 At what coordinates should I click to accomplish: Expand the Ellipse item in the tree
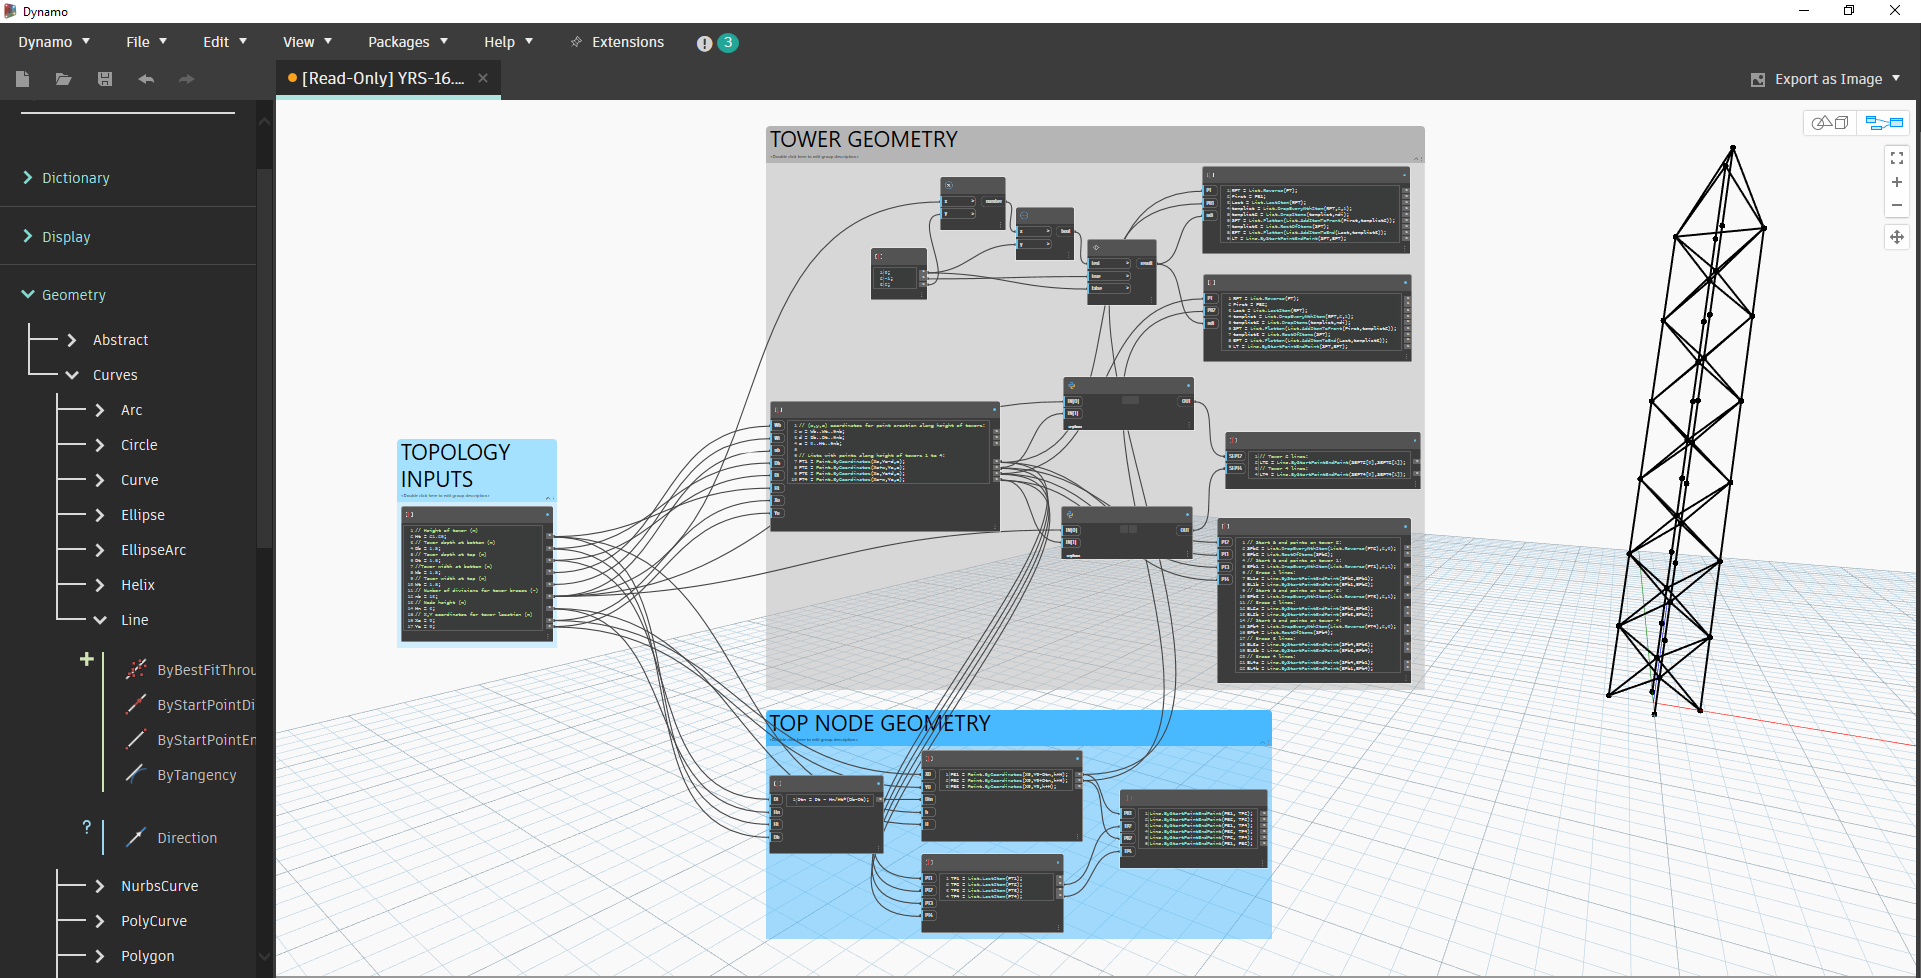(100, 515)
